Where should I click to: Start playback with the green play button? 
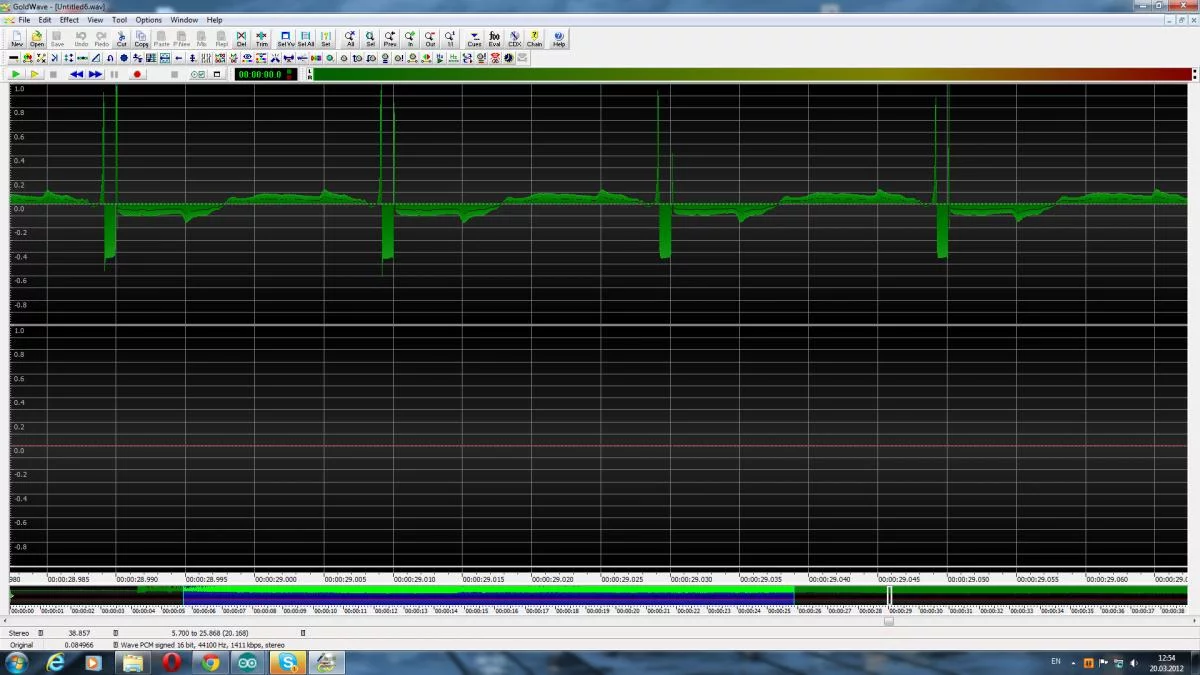pyautogui.click(x=16, y=74)
